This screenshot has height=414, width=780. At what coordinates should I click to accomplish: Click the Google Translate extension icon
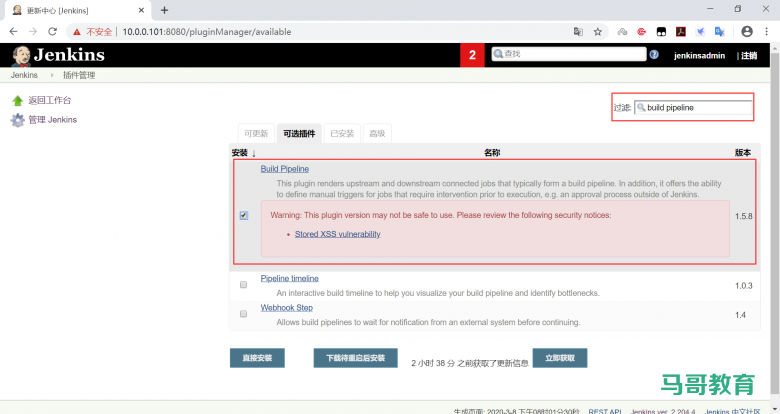719,31
